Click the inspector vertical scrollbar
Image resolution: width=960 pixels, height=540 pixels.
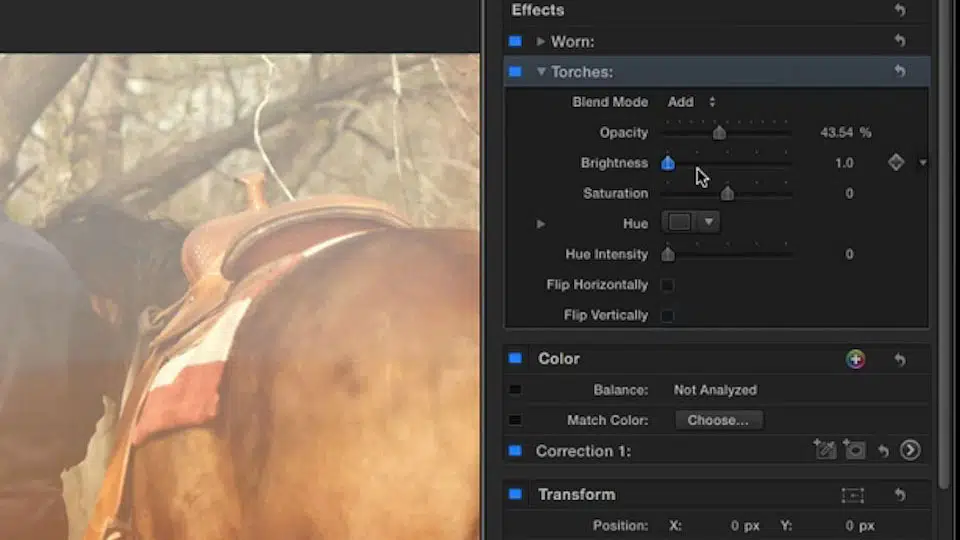pyautogui.click(x=945, y=245)
